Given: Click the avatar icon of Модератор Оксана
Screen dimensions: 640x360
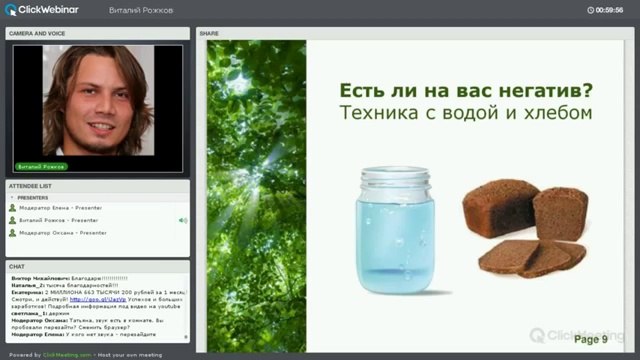Looking at the screenshot, I should click(13, 233).
